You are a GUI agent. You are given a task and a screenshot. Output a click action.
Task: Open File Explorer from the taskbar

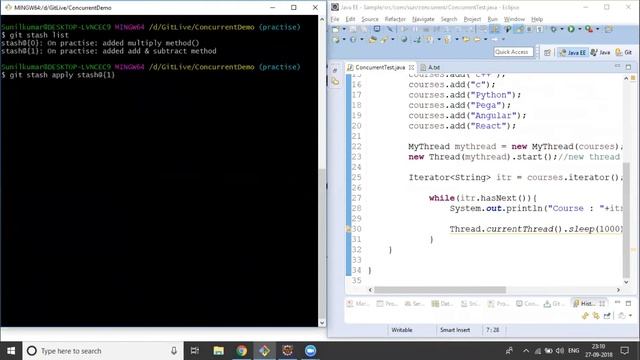(x=218, y=351)
